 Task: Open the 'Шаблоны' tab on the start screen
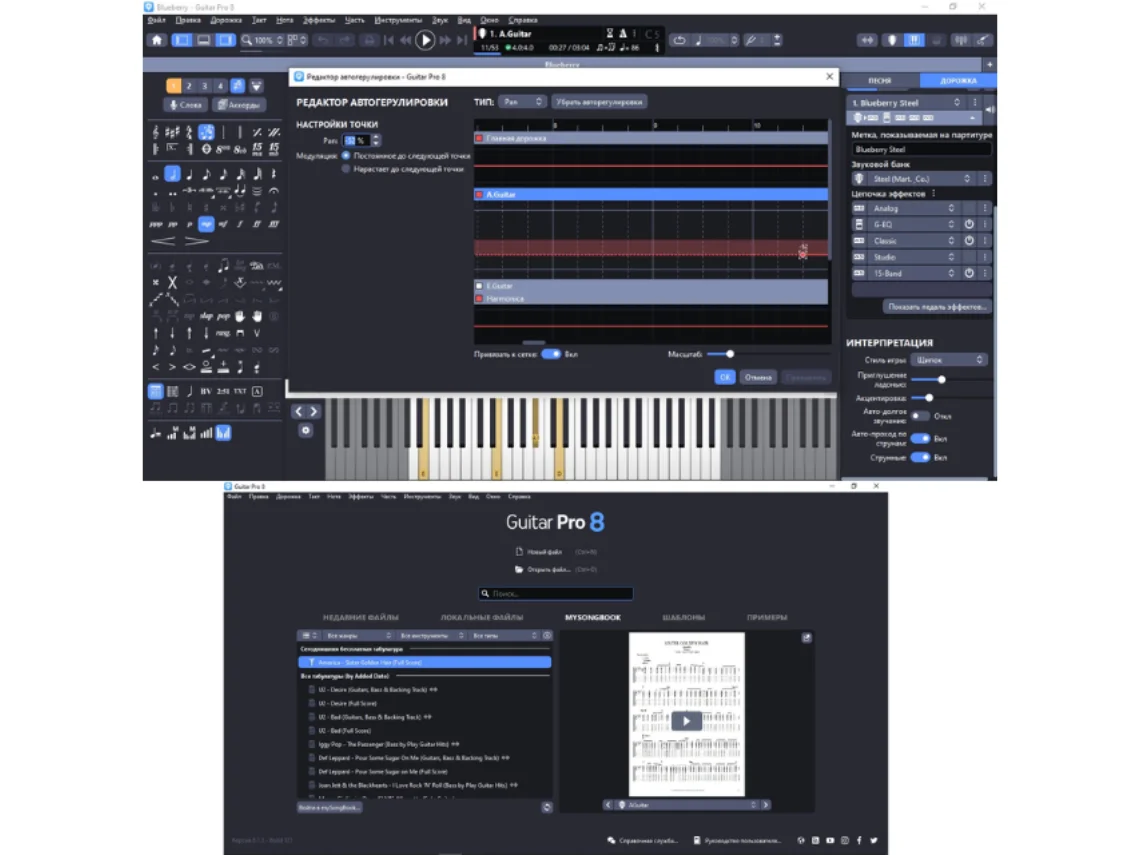(685, 617)
